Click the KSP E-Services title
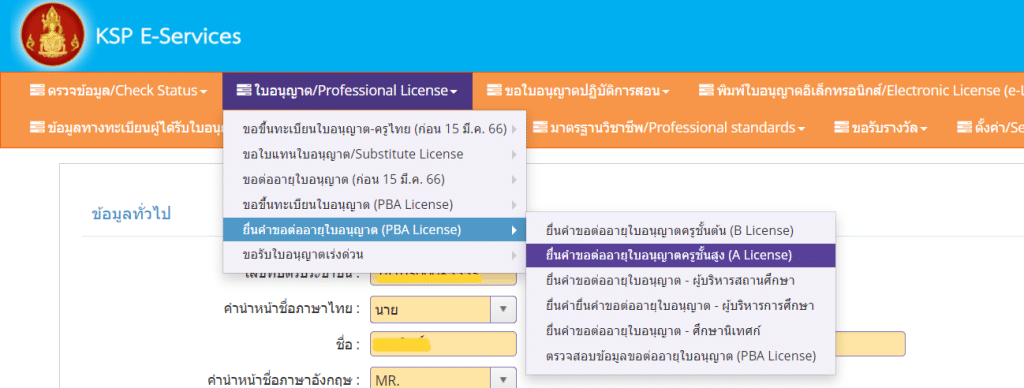The height and width of the screenshot is (388, 1024). (x=168, y=36)
